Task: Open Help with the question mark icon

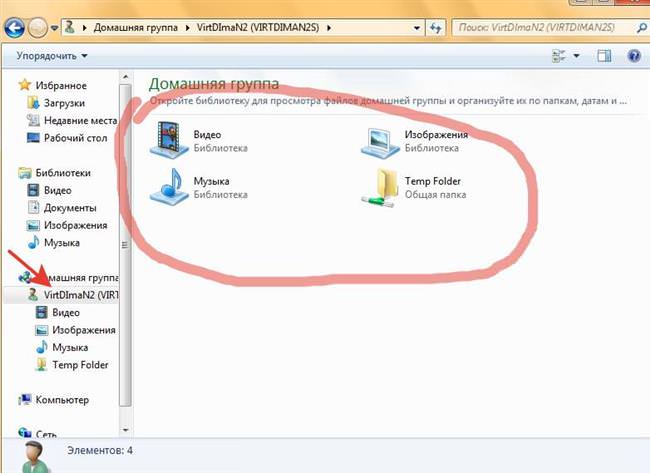Action: click(x=634, y=56)
